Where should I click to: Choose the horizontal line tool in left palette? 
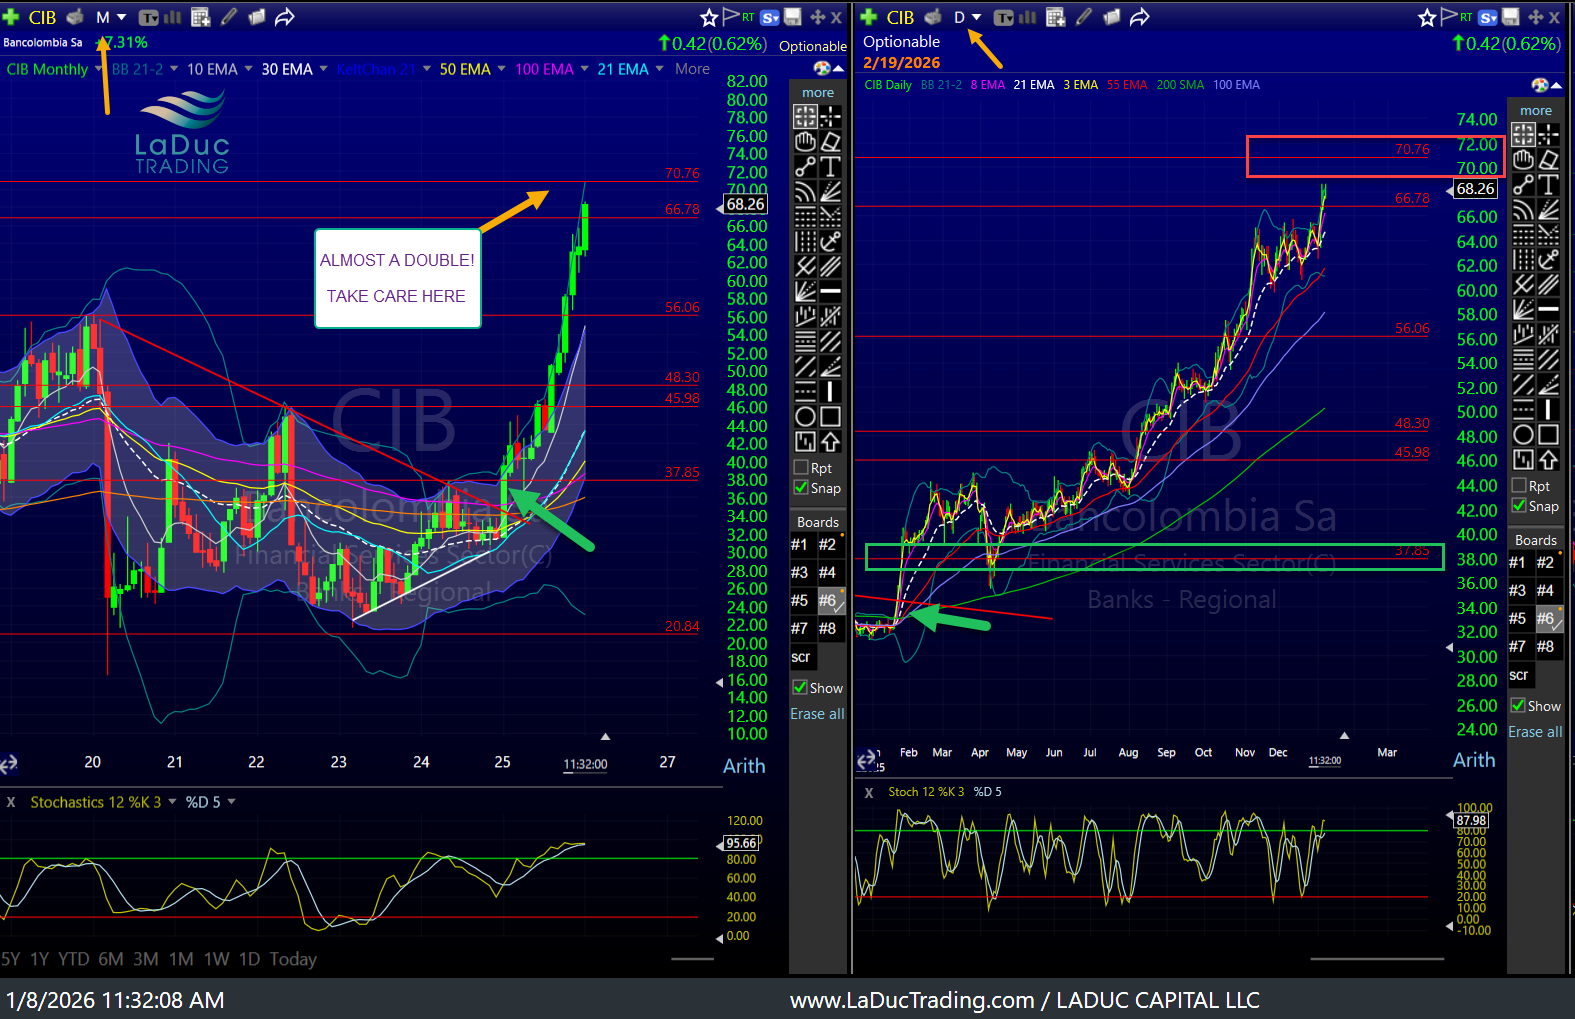click(831, 292)
